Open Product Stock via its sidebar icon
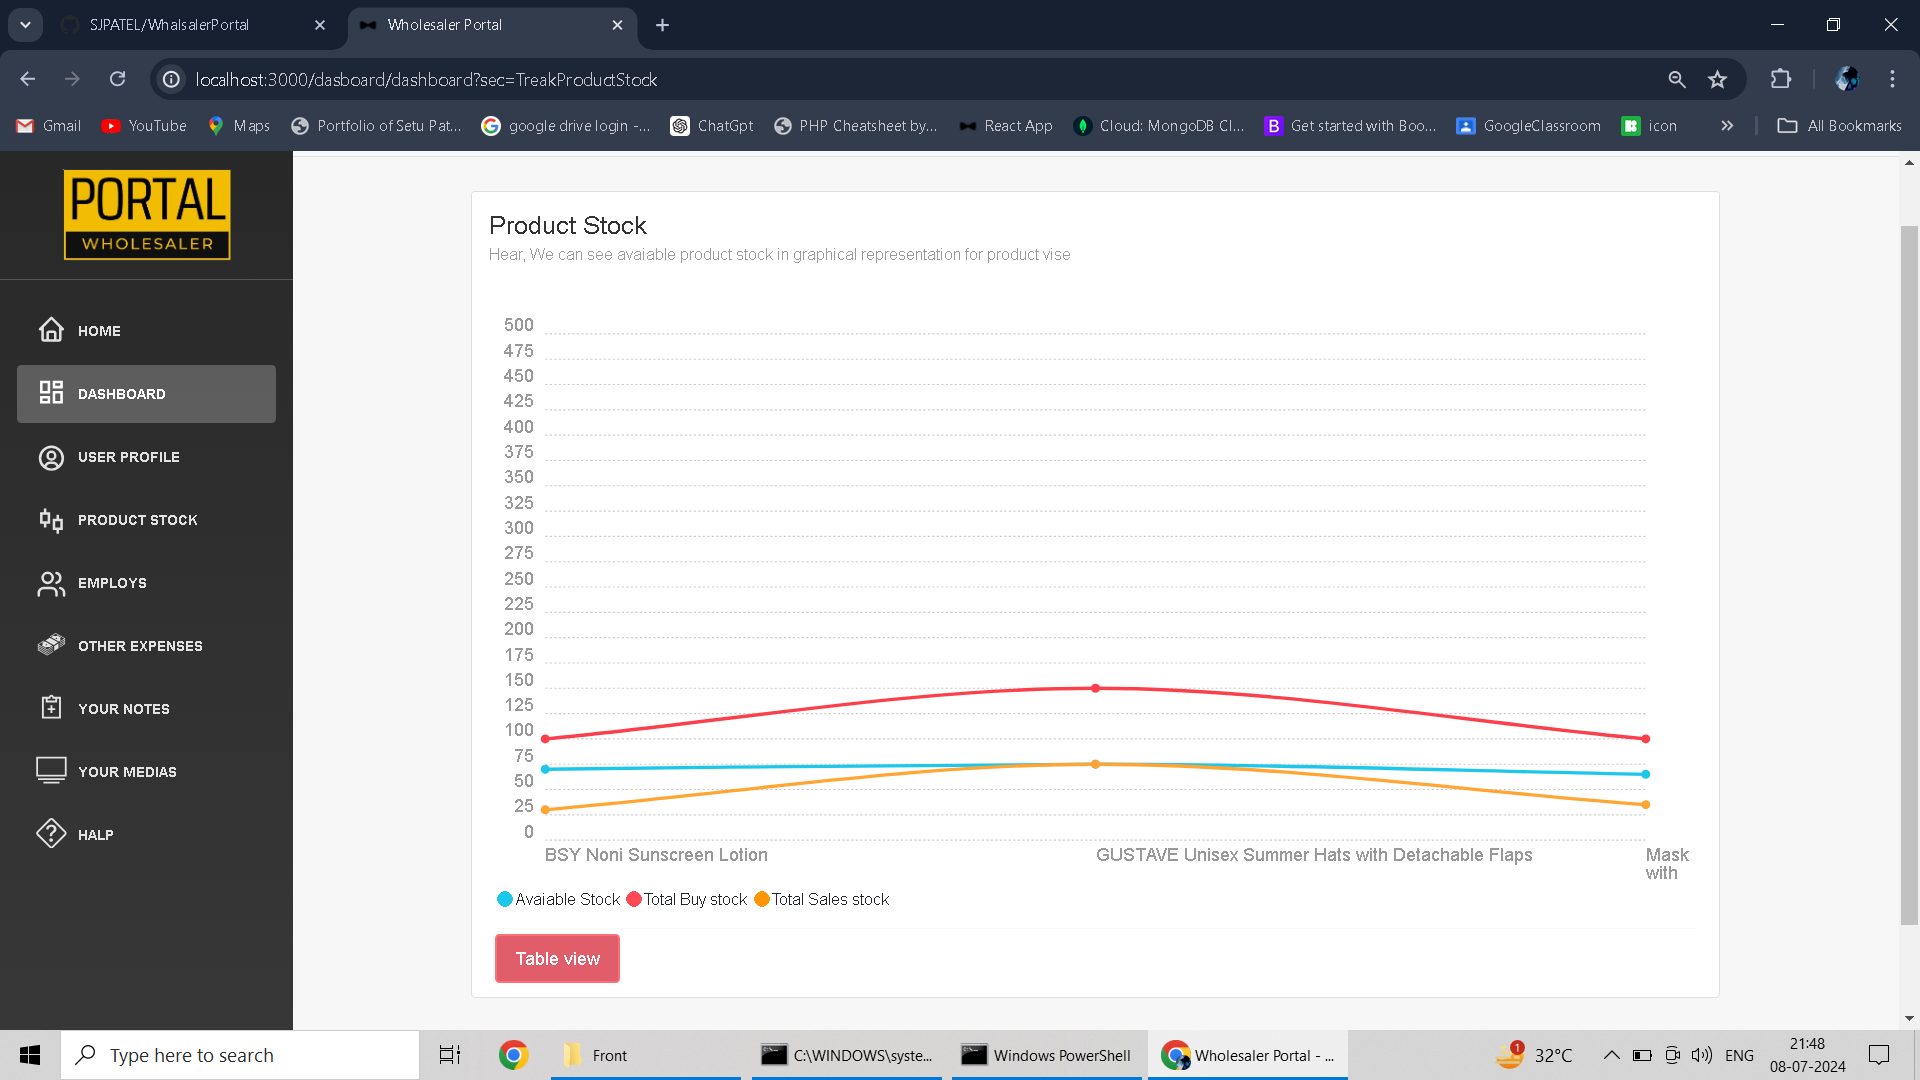1920x1080 pixels. (x=51, y=520)
